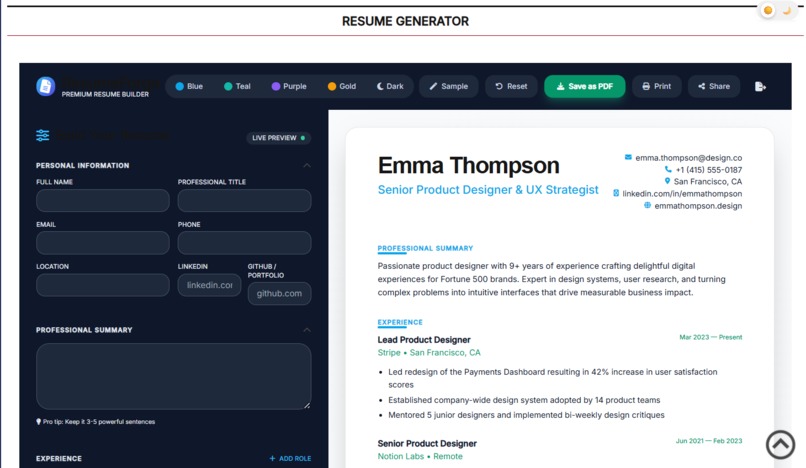This screenshot has height=468, width=806.
Task: Click the 'Lead Product Designer' job title
Action: point(424,340)
